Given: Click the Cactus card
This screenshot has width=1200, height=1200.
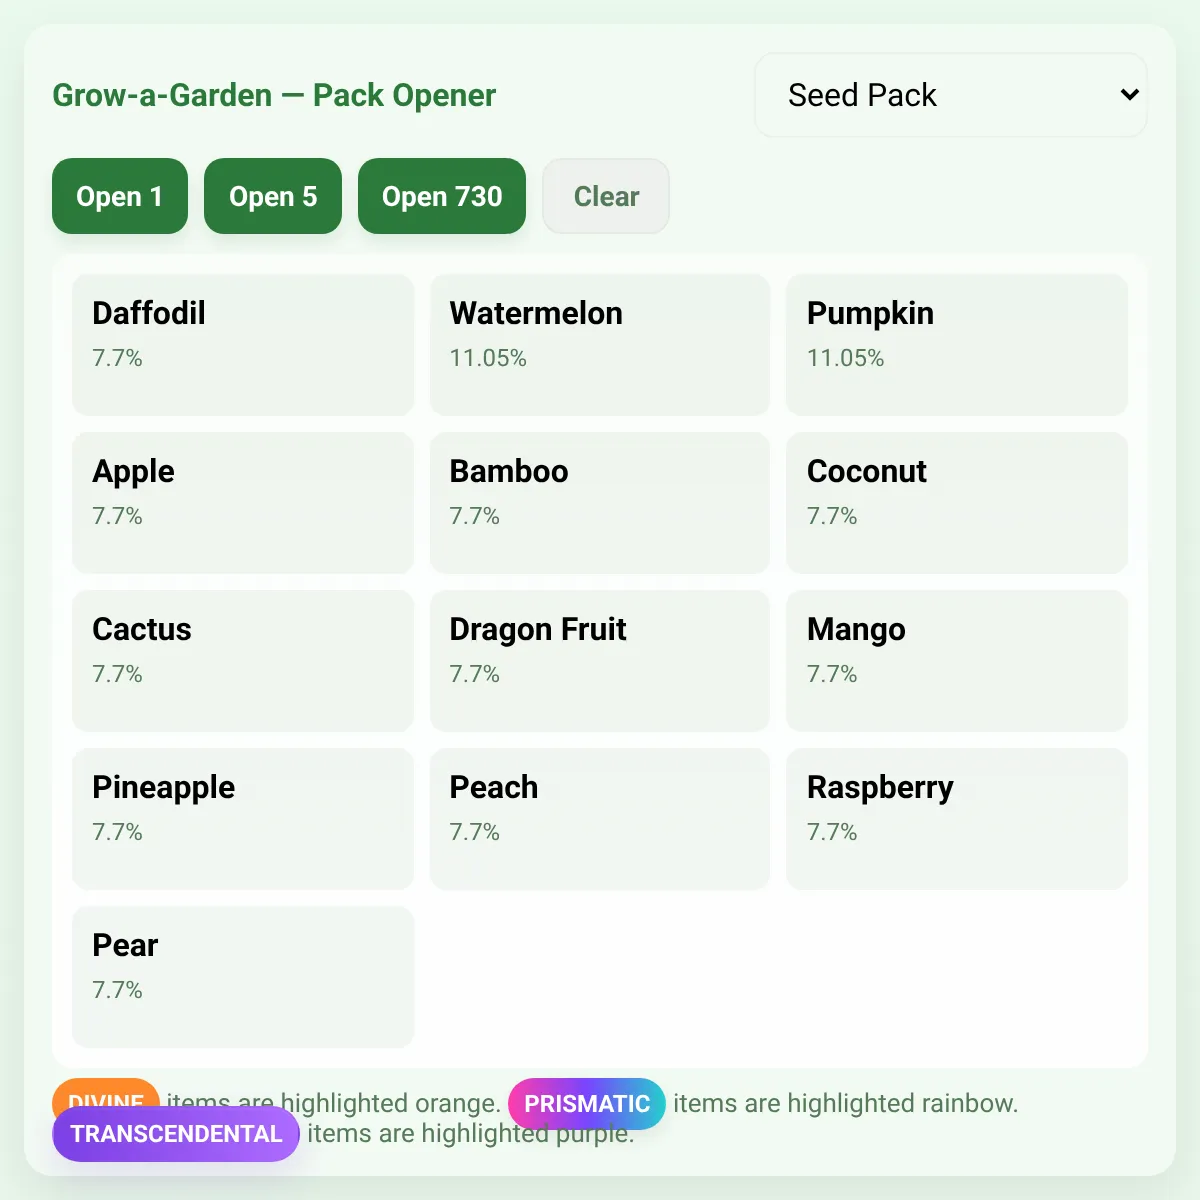Looking at the screenshot, I should pyautogui.click(x=243, y=661).
